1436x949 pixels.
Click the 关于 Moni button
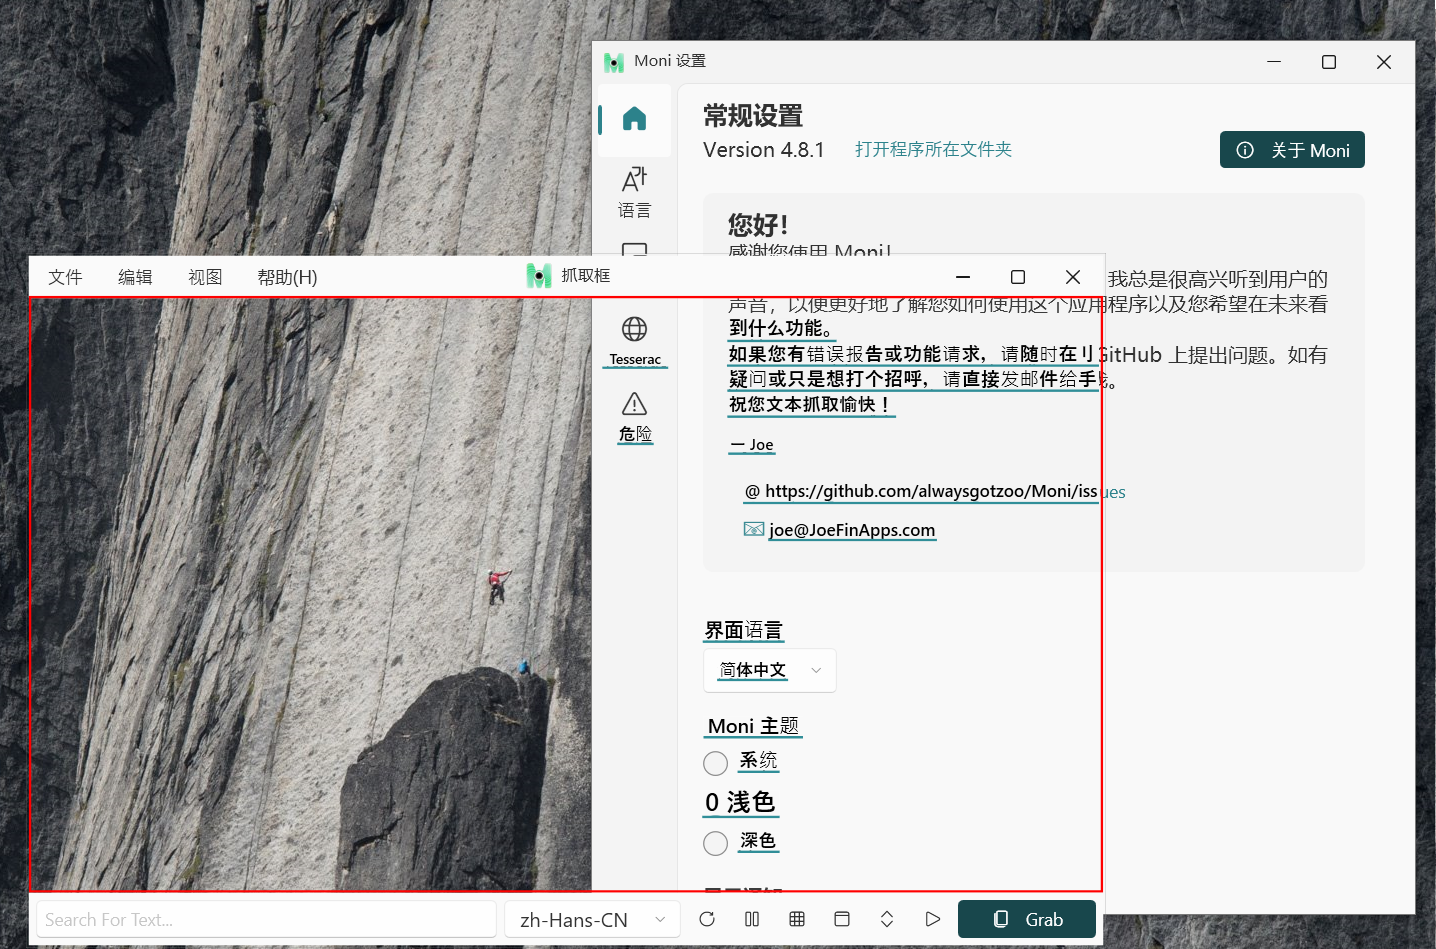pyautogui.click(x=1292, y=150)
